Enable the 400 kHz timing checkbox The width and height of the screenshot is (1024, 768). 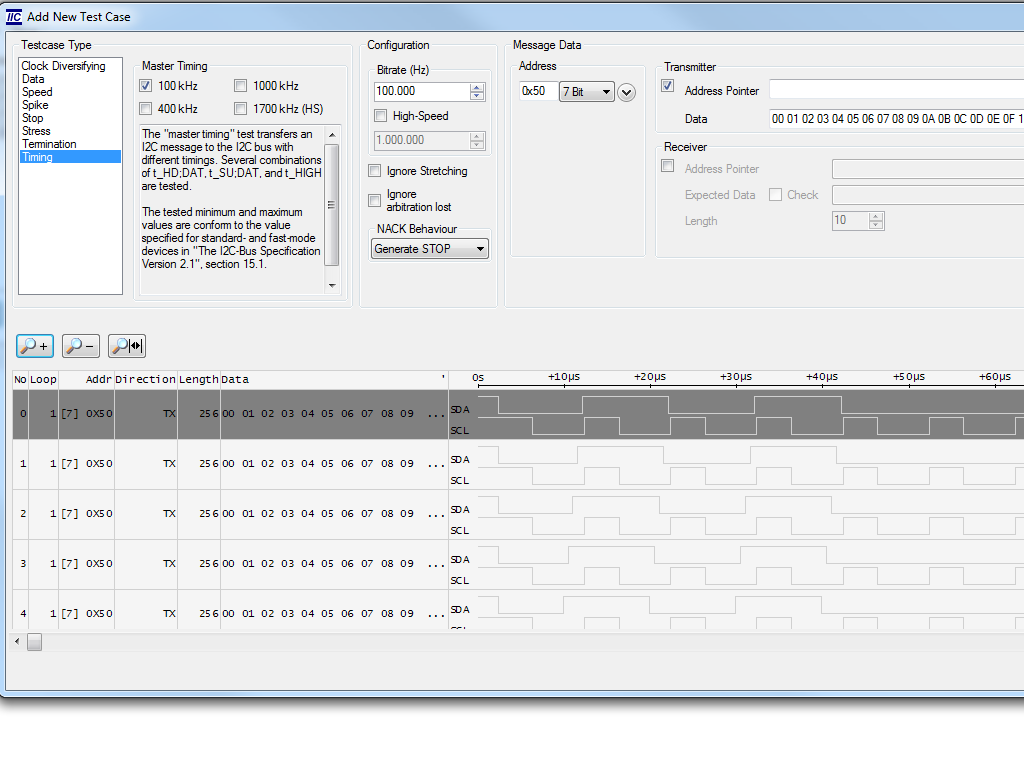[x=146, y=108]
